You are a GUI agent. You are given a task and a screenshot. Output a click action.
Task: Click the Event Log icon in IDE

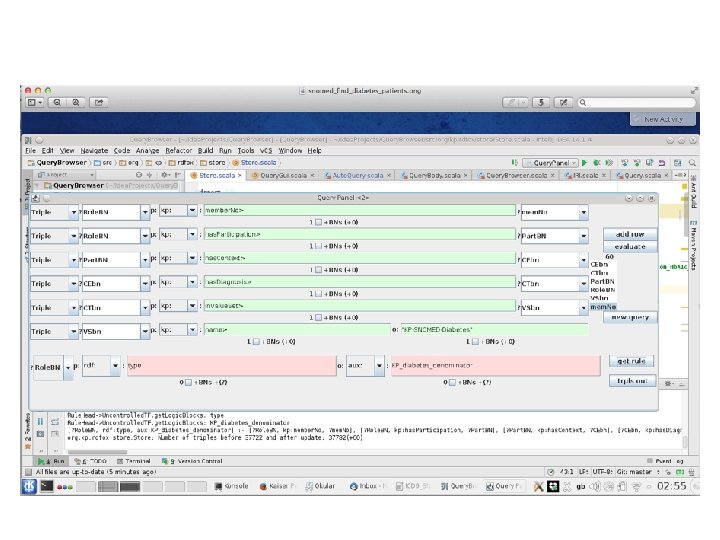649,461
